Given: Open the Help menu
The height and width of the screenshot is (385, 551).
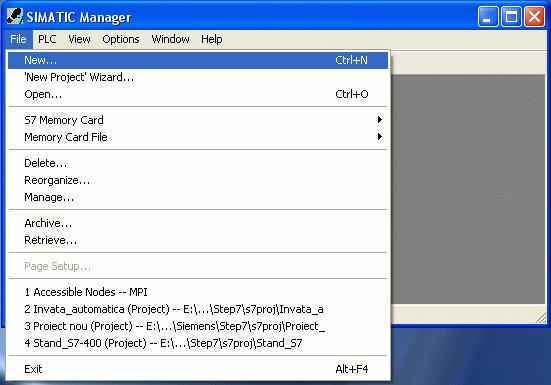Looking at the screenshot, I should coord(212,39).
